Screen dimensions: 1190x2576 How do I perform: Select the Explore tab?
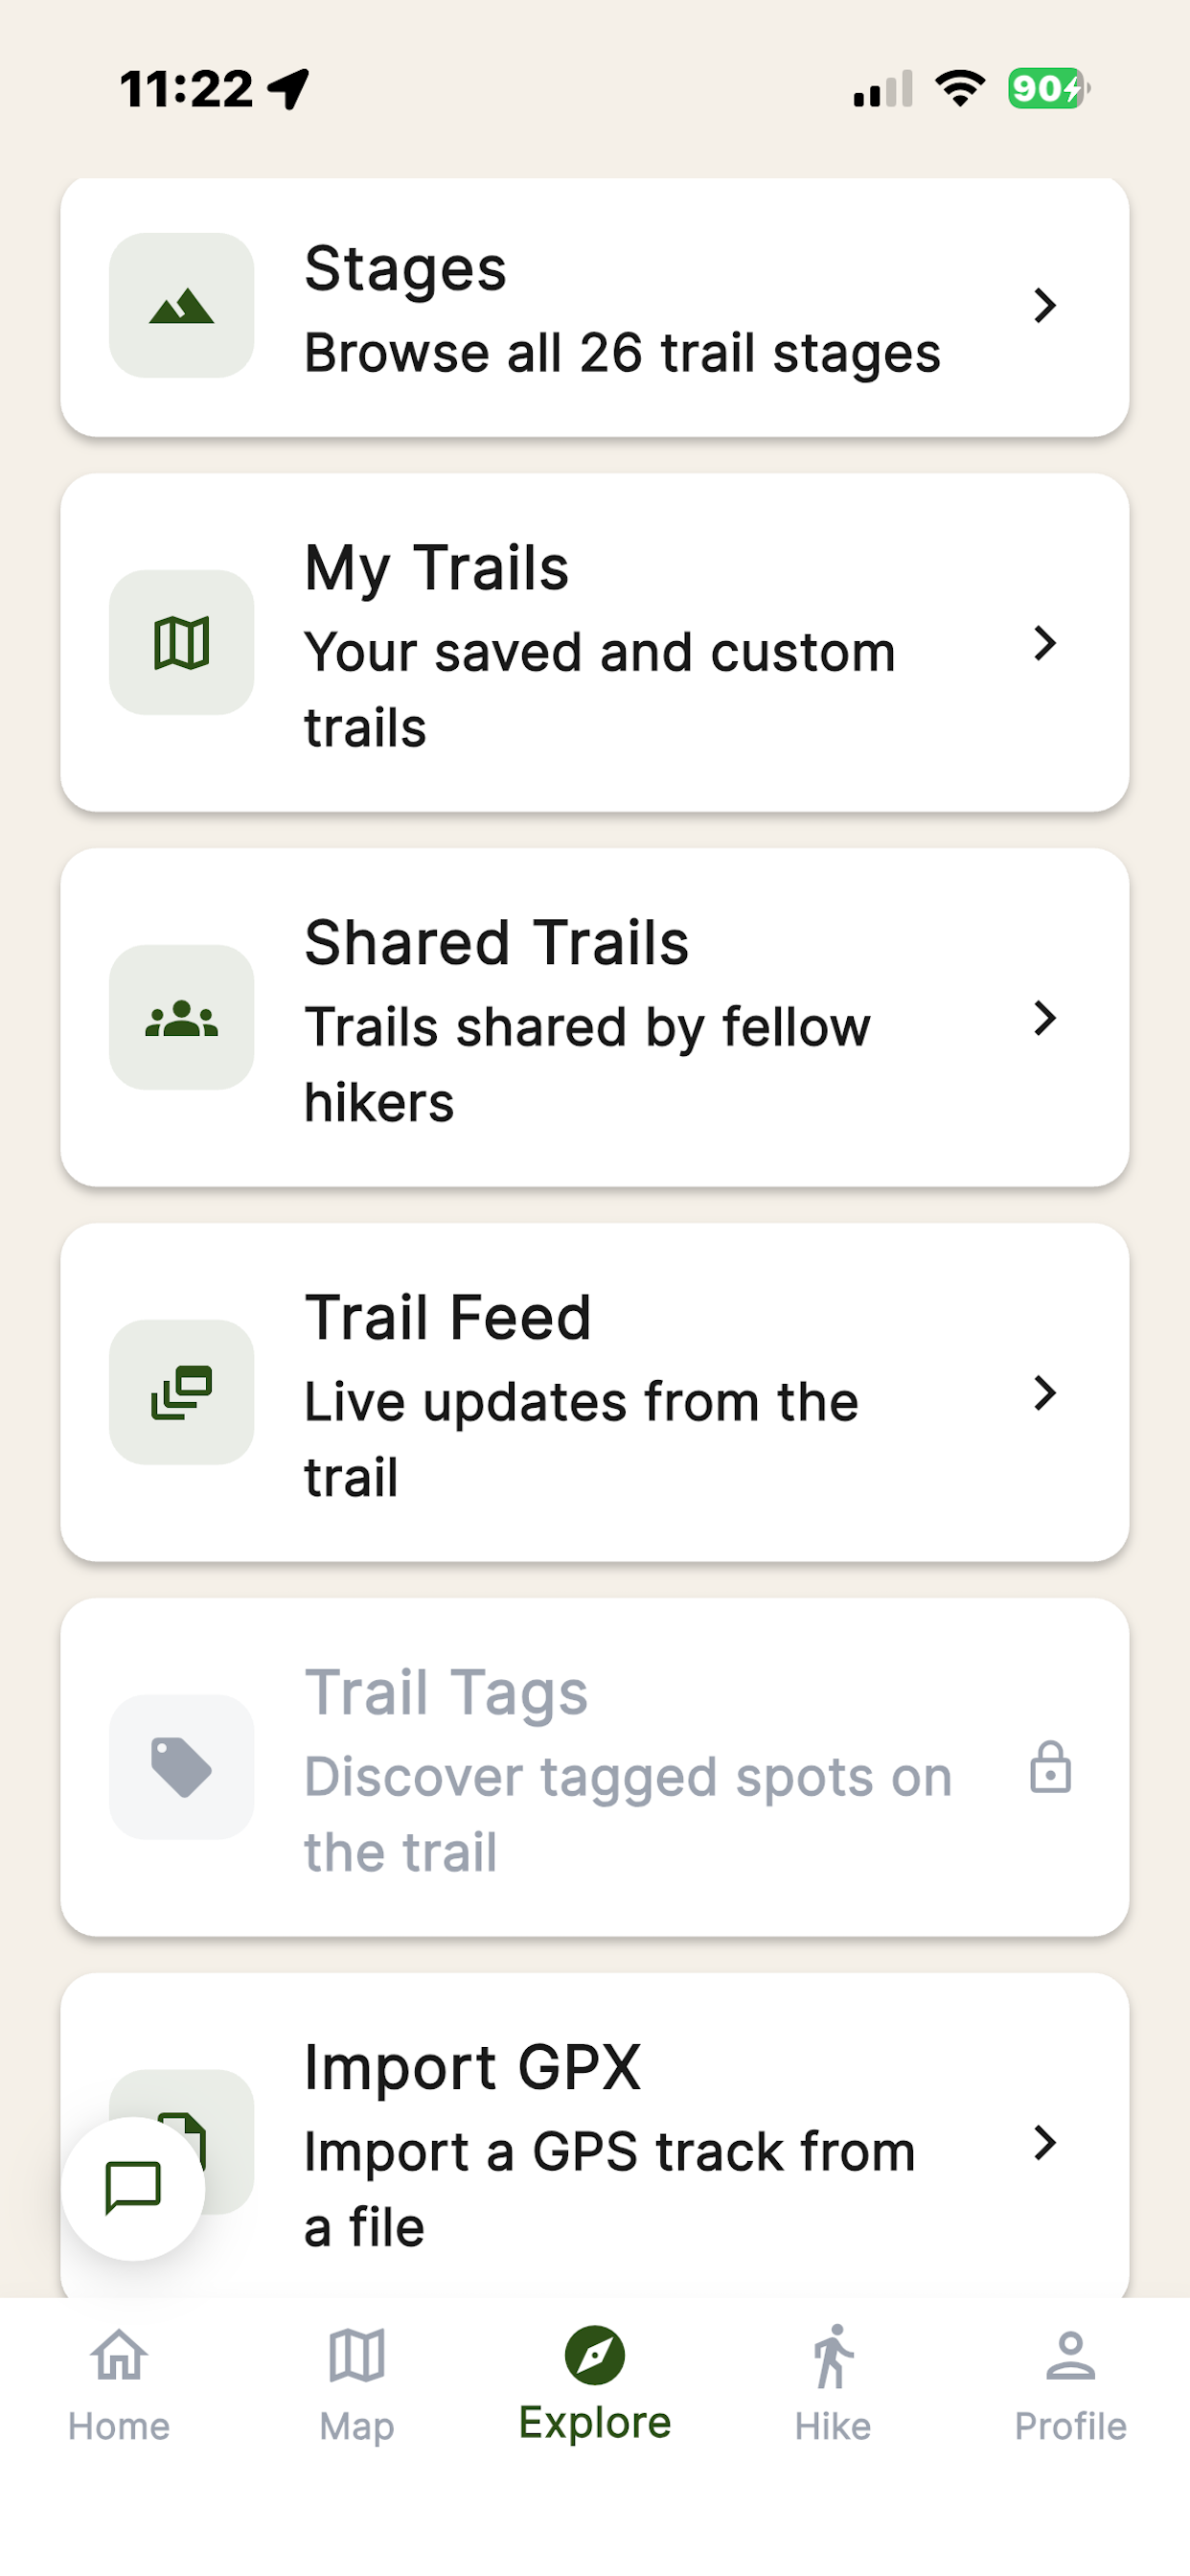595,2385
